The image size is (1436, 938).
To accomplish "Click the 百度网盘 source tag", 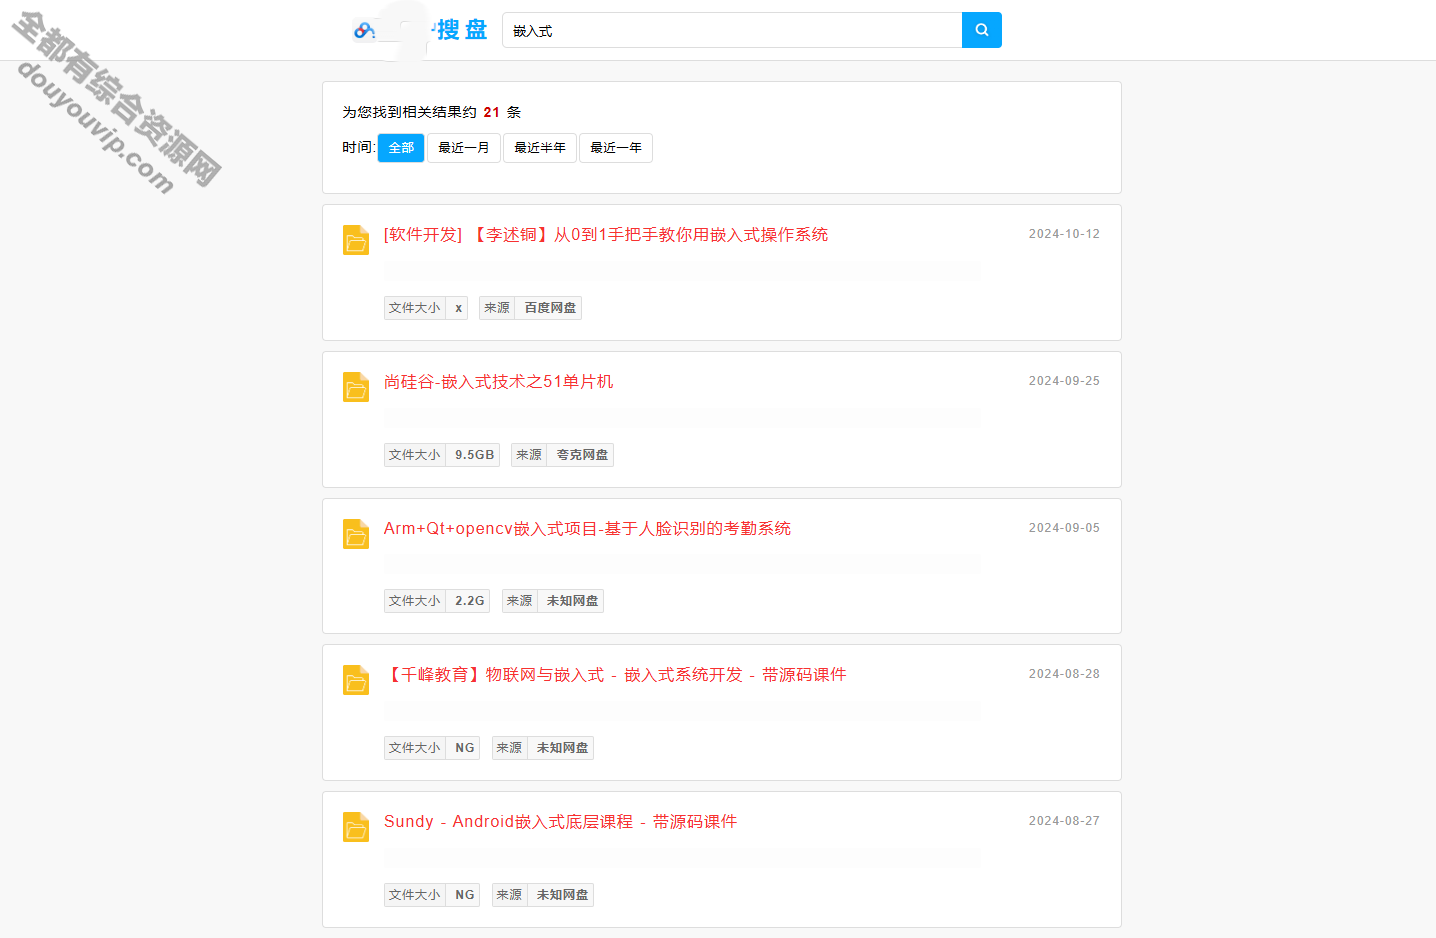I will point(550,308).
